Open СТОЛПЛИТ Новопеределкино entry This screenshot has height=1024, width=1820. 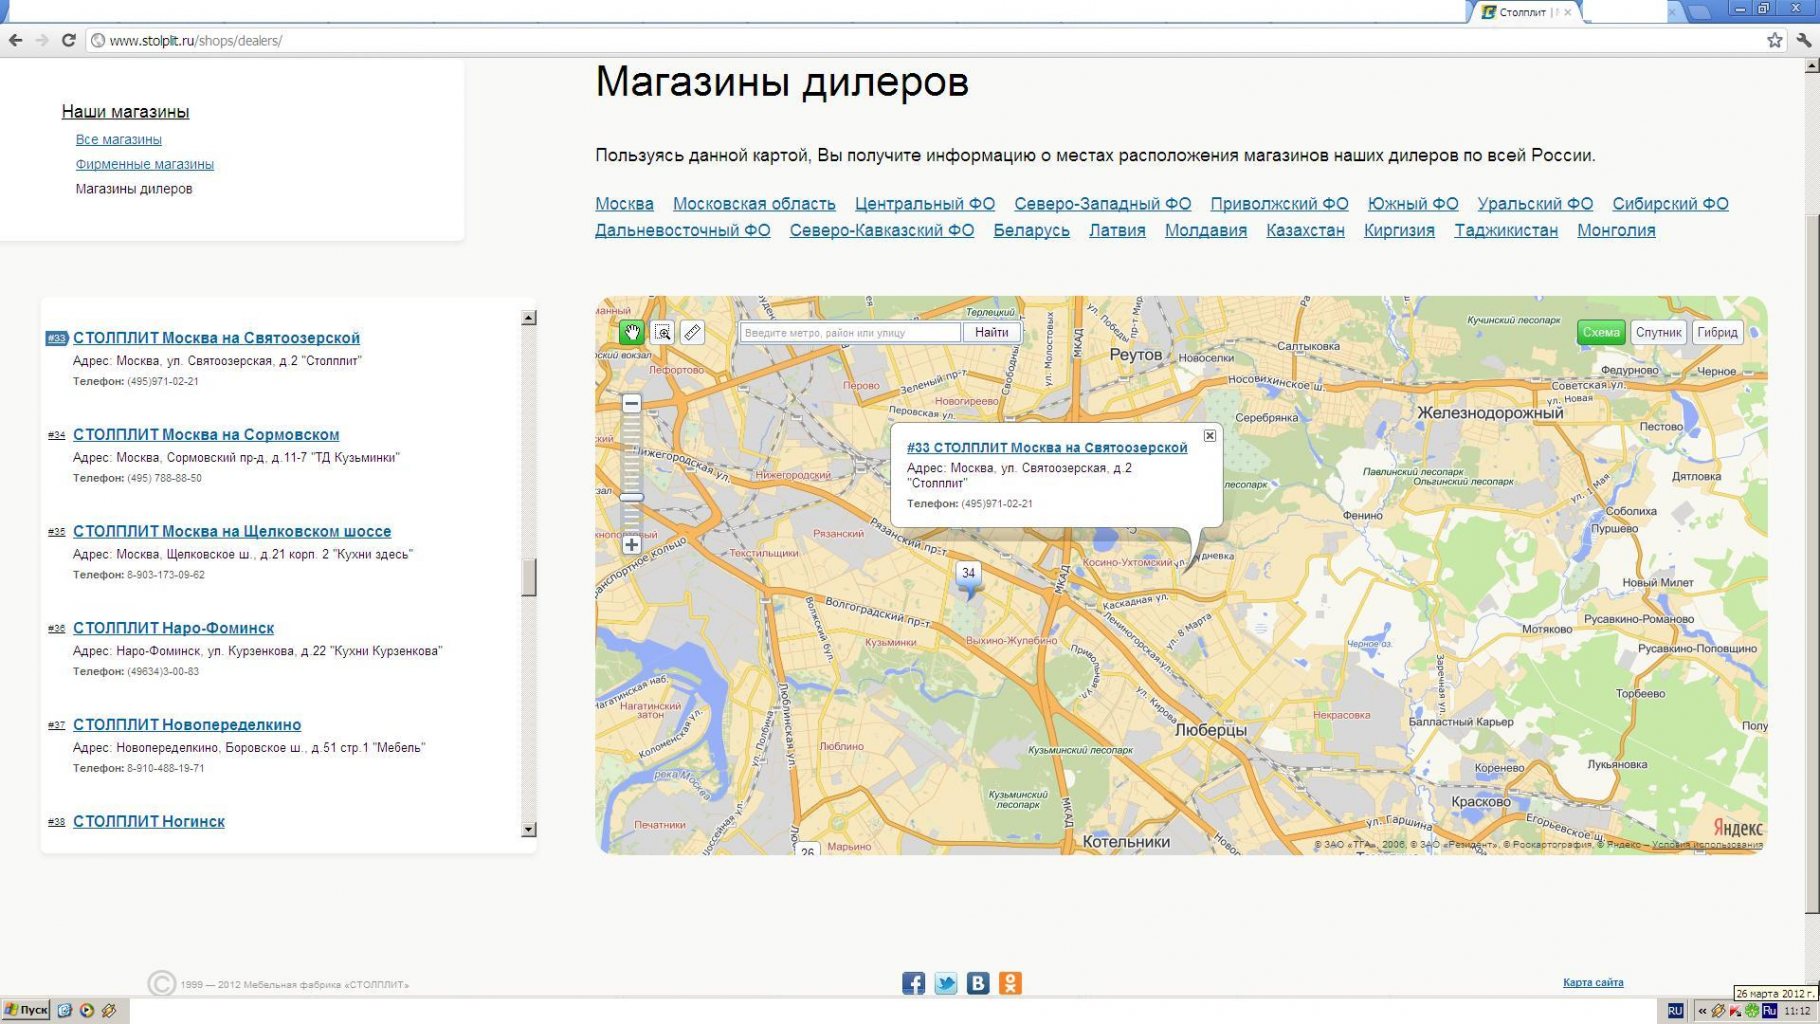(x=187, y=725)
